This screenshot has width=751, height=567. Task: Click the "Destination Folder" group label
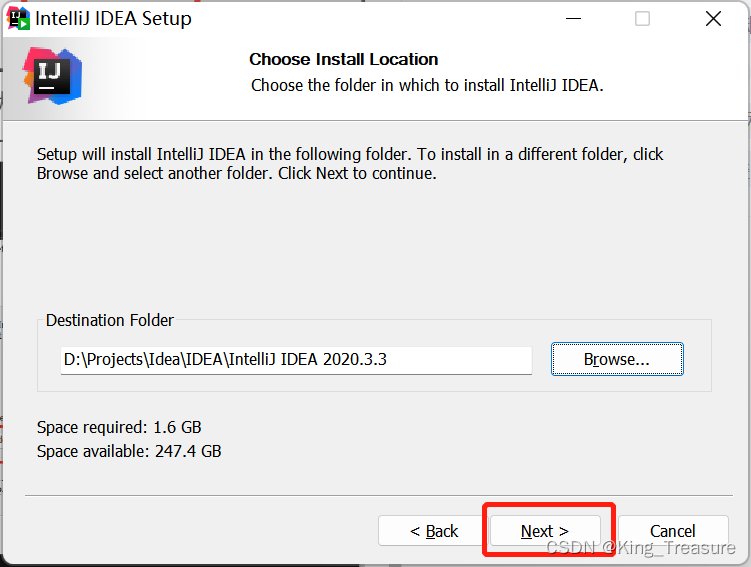click(x=110, y=320)
